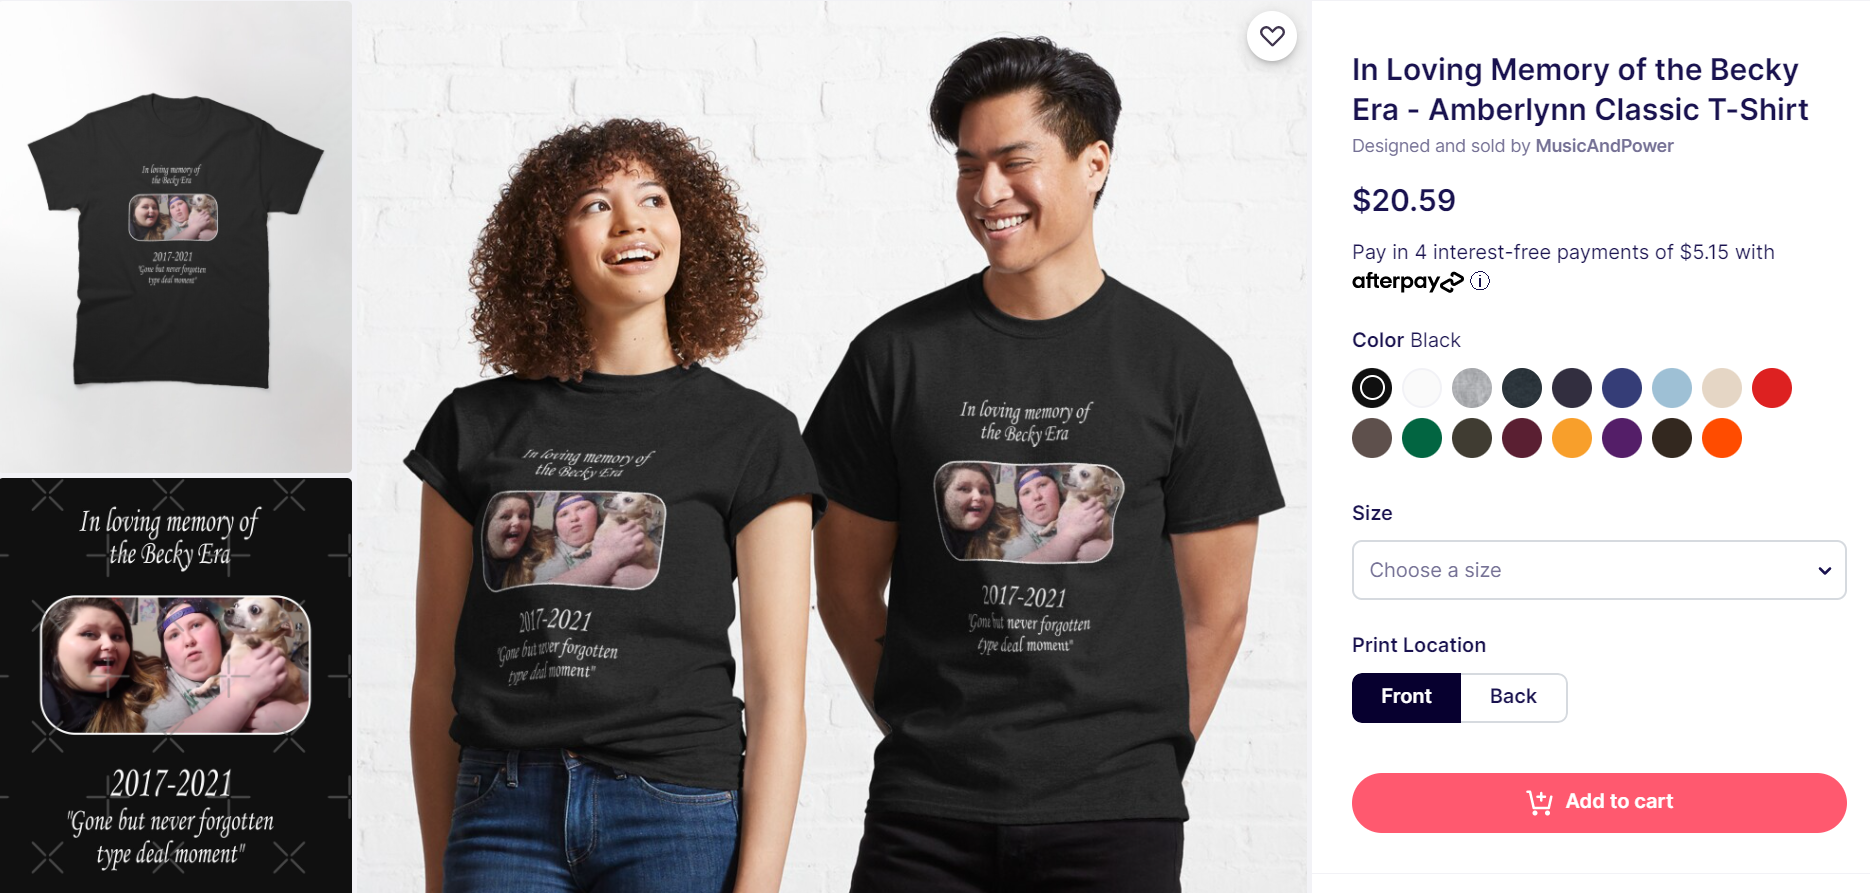The image size is (1870, 893).
Task: Open main model product photo
Action: (834, 446)
